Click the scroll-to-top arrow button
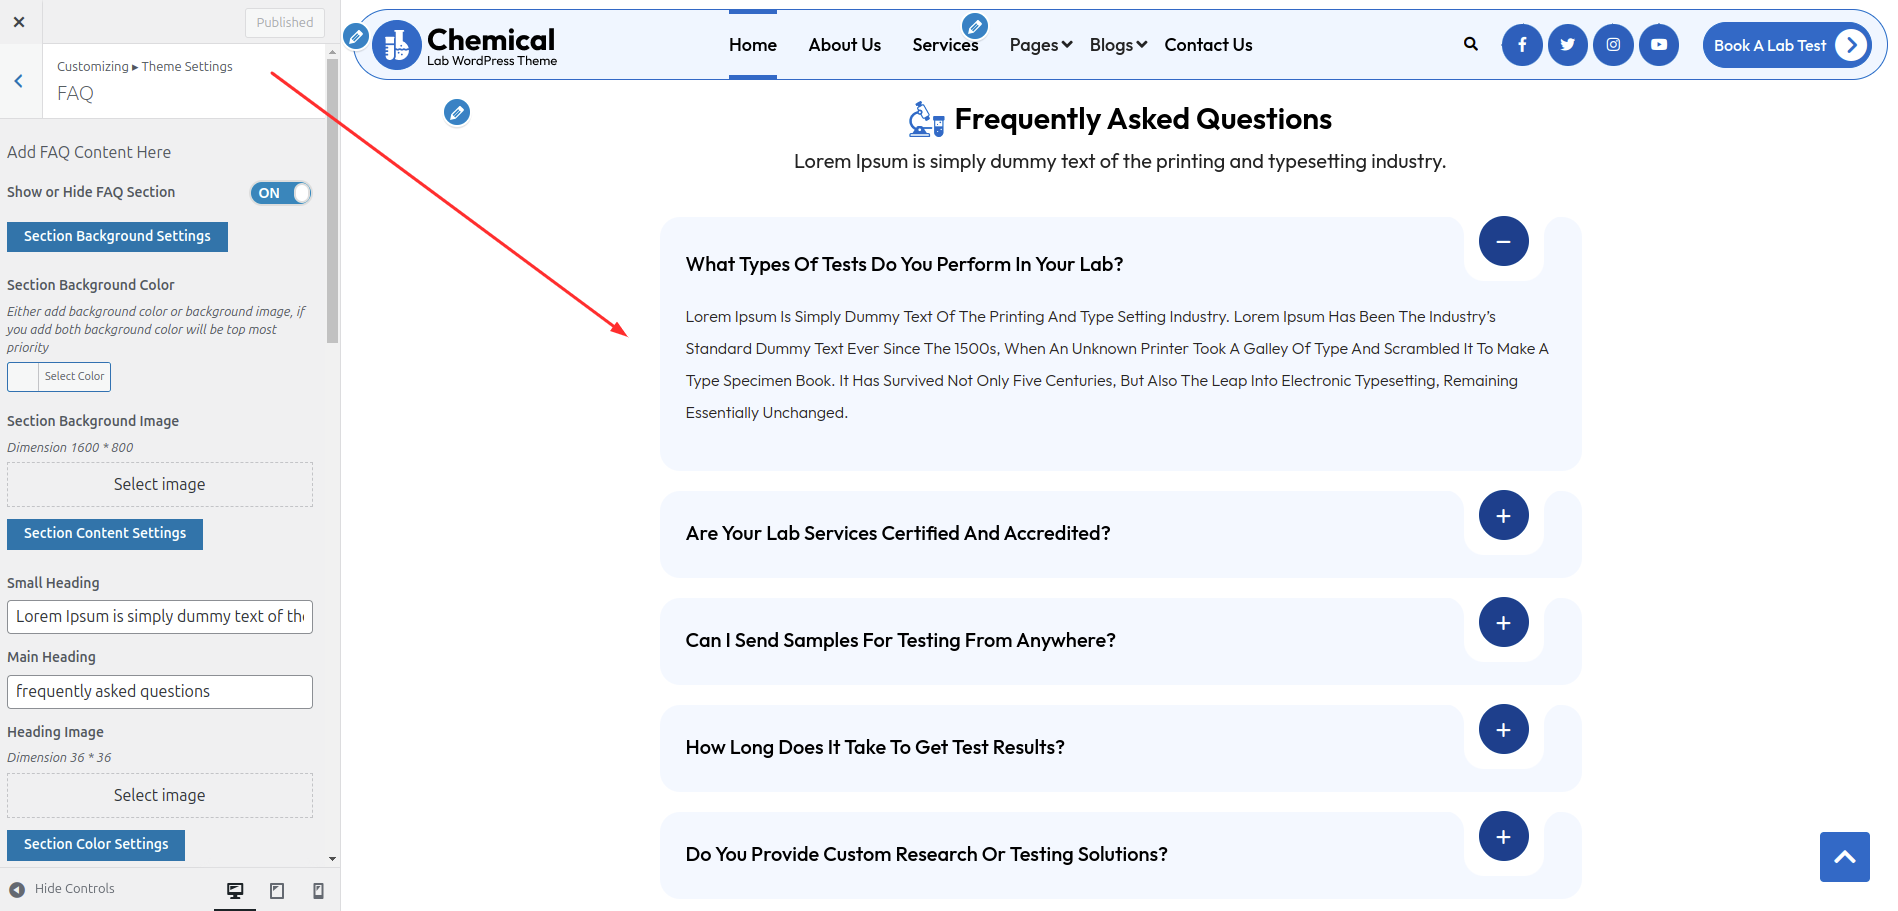Image resolution: width=1898 pixels, height=911 pixels. click(1844, 856)
